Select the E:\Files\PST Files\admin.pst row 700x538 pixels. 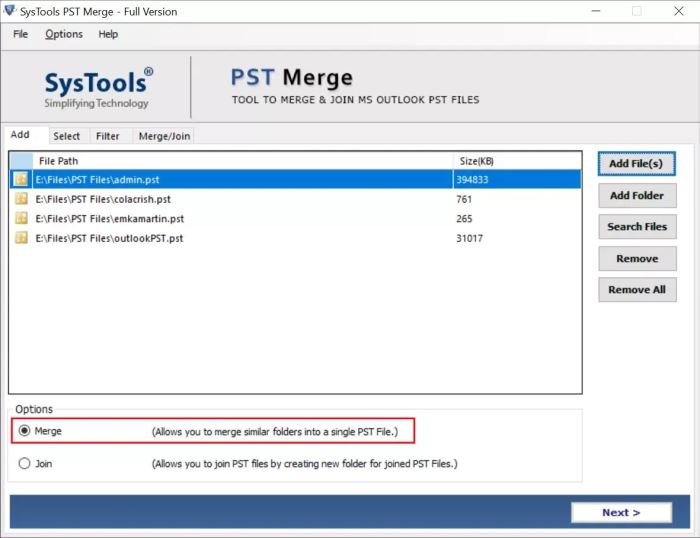[296, 179]
